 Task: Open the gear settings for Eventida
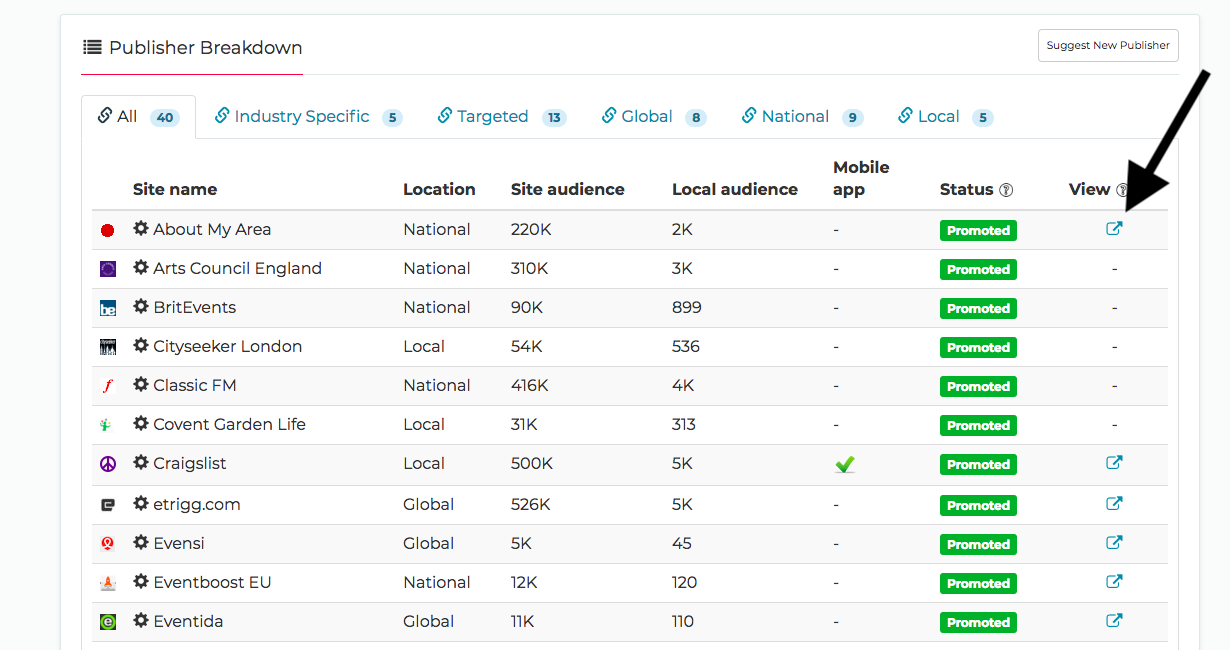click(141, 621)
